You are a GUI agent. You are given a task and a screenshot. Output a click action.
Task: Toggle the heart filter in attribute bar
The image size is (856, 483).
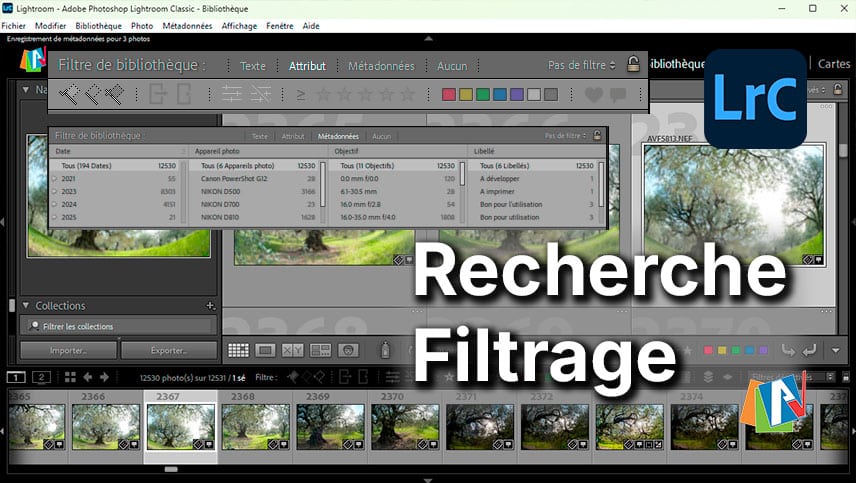(x=594, y=95)
